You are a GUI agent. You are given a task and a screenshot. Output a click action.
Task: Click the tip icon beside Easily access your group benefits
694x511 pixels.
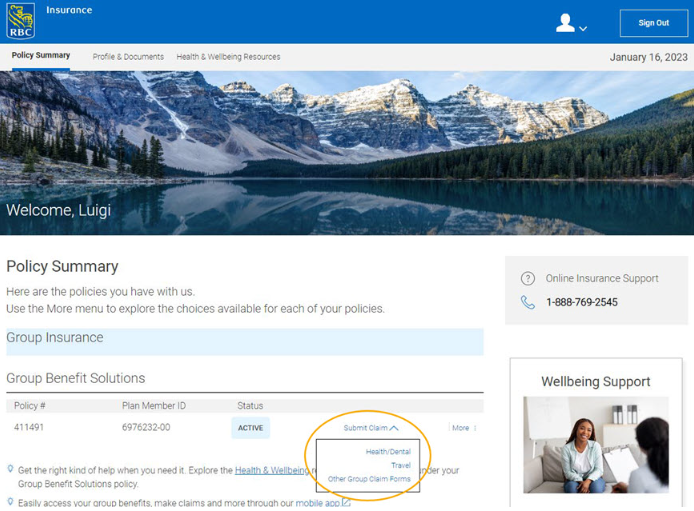tap(10, 502)
